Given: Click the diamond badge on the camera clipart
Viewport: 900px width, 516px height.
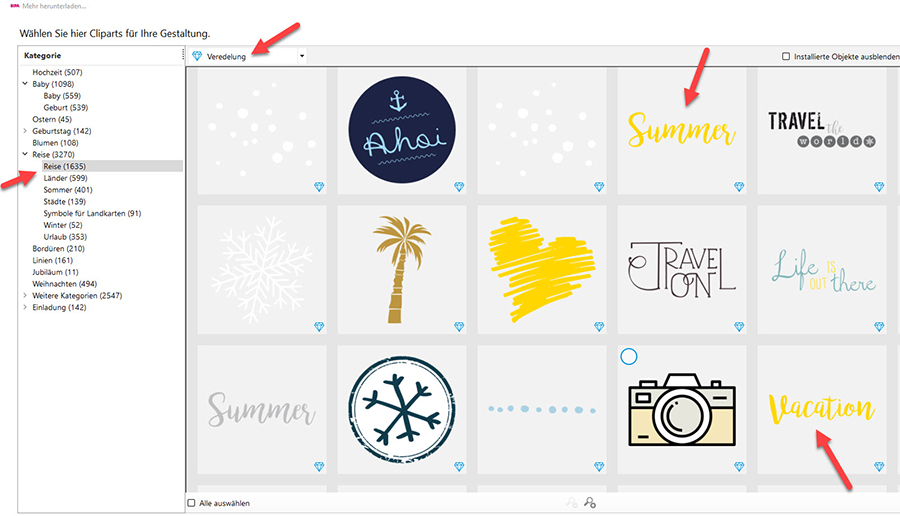Looking at the screenshot, I should [739, 467].
